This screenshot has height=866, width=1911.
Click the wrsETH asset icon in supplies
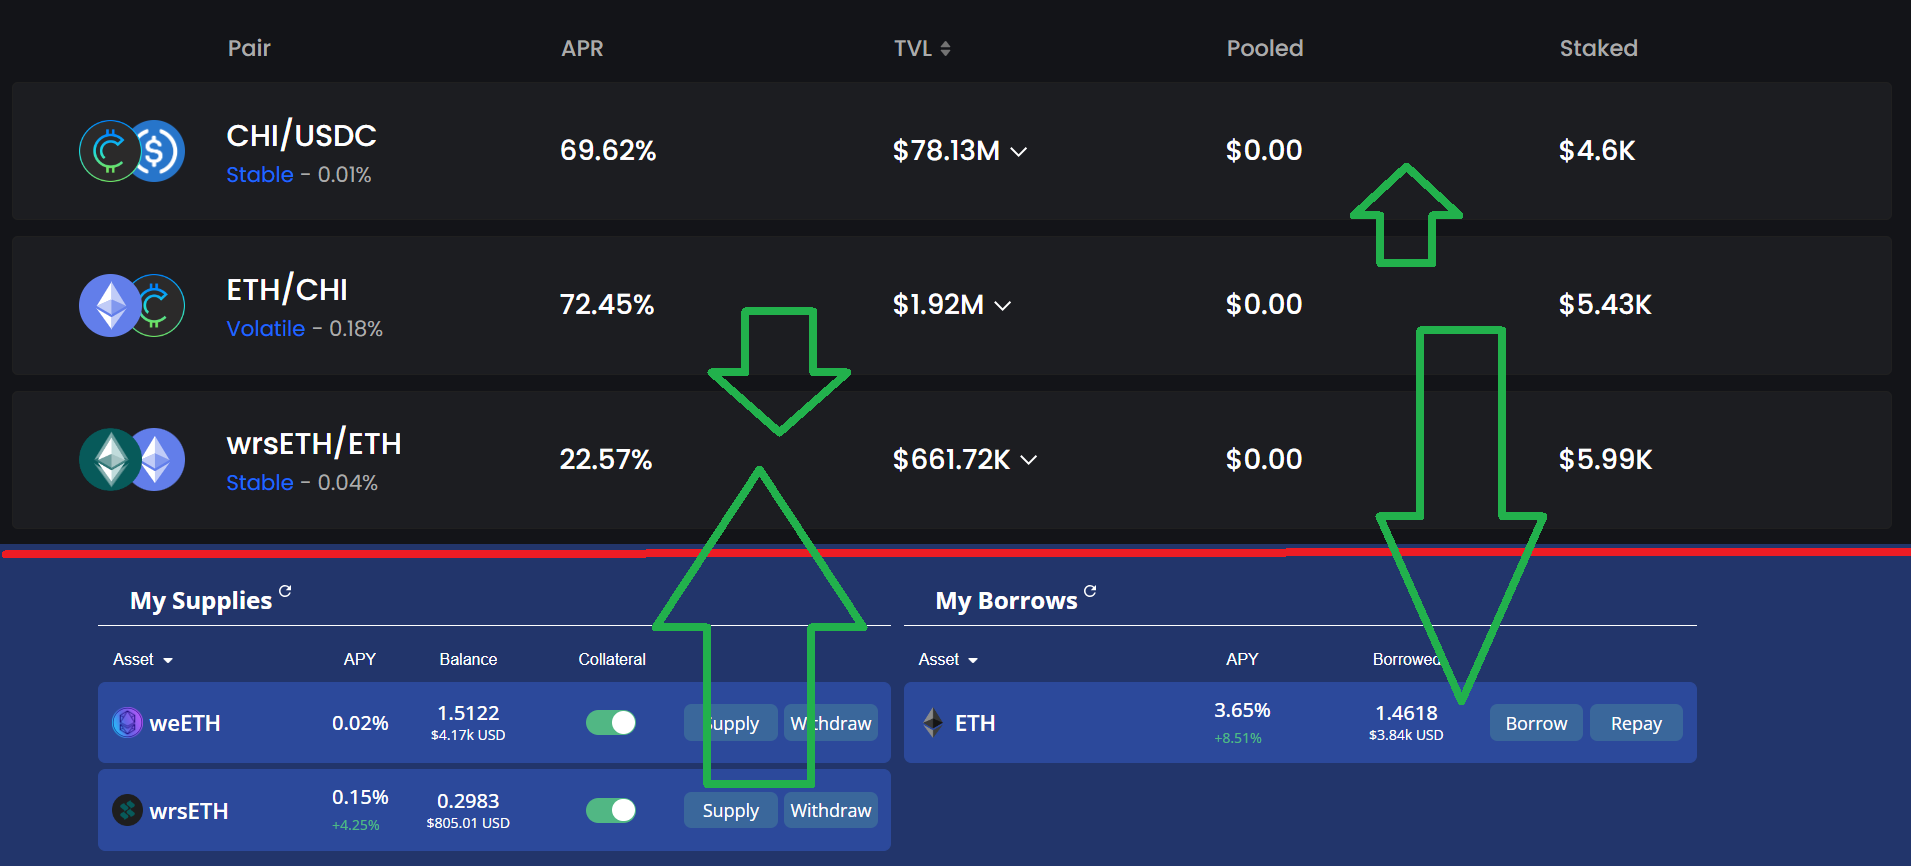pos(127,810)
